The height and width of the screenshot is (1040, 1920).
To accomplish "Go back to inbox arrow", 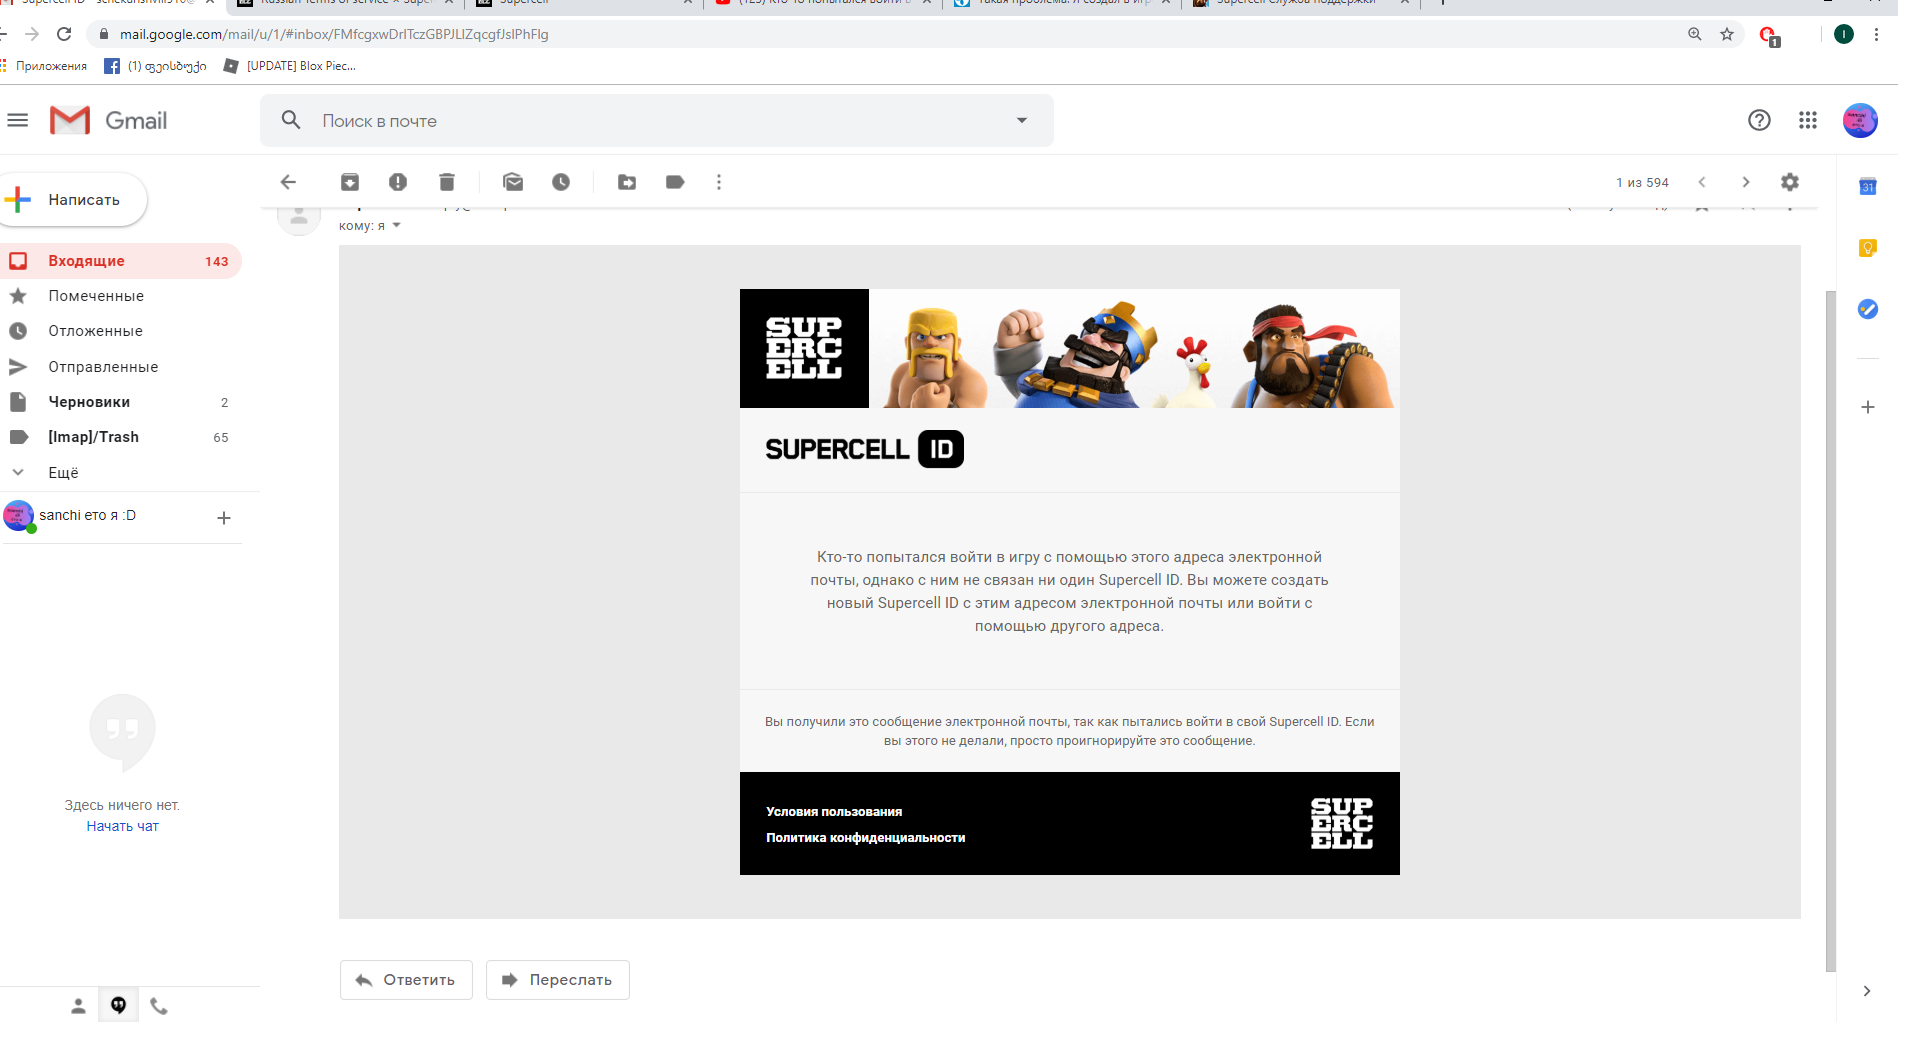I will [x=288, y=182].
